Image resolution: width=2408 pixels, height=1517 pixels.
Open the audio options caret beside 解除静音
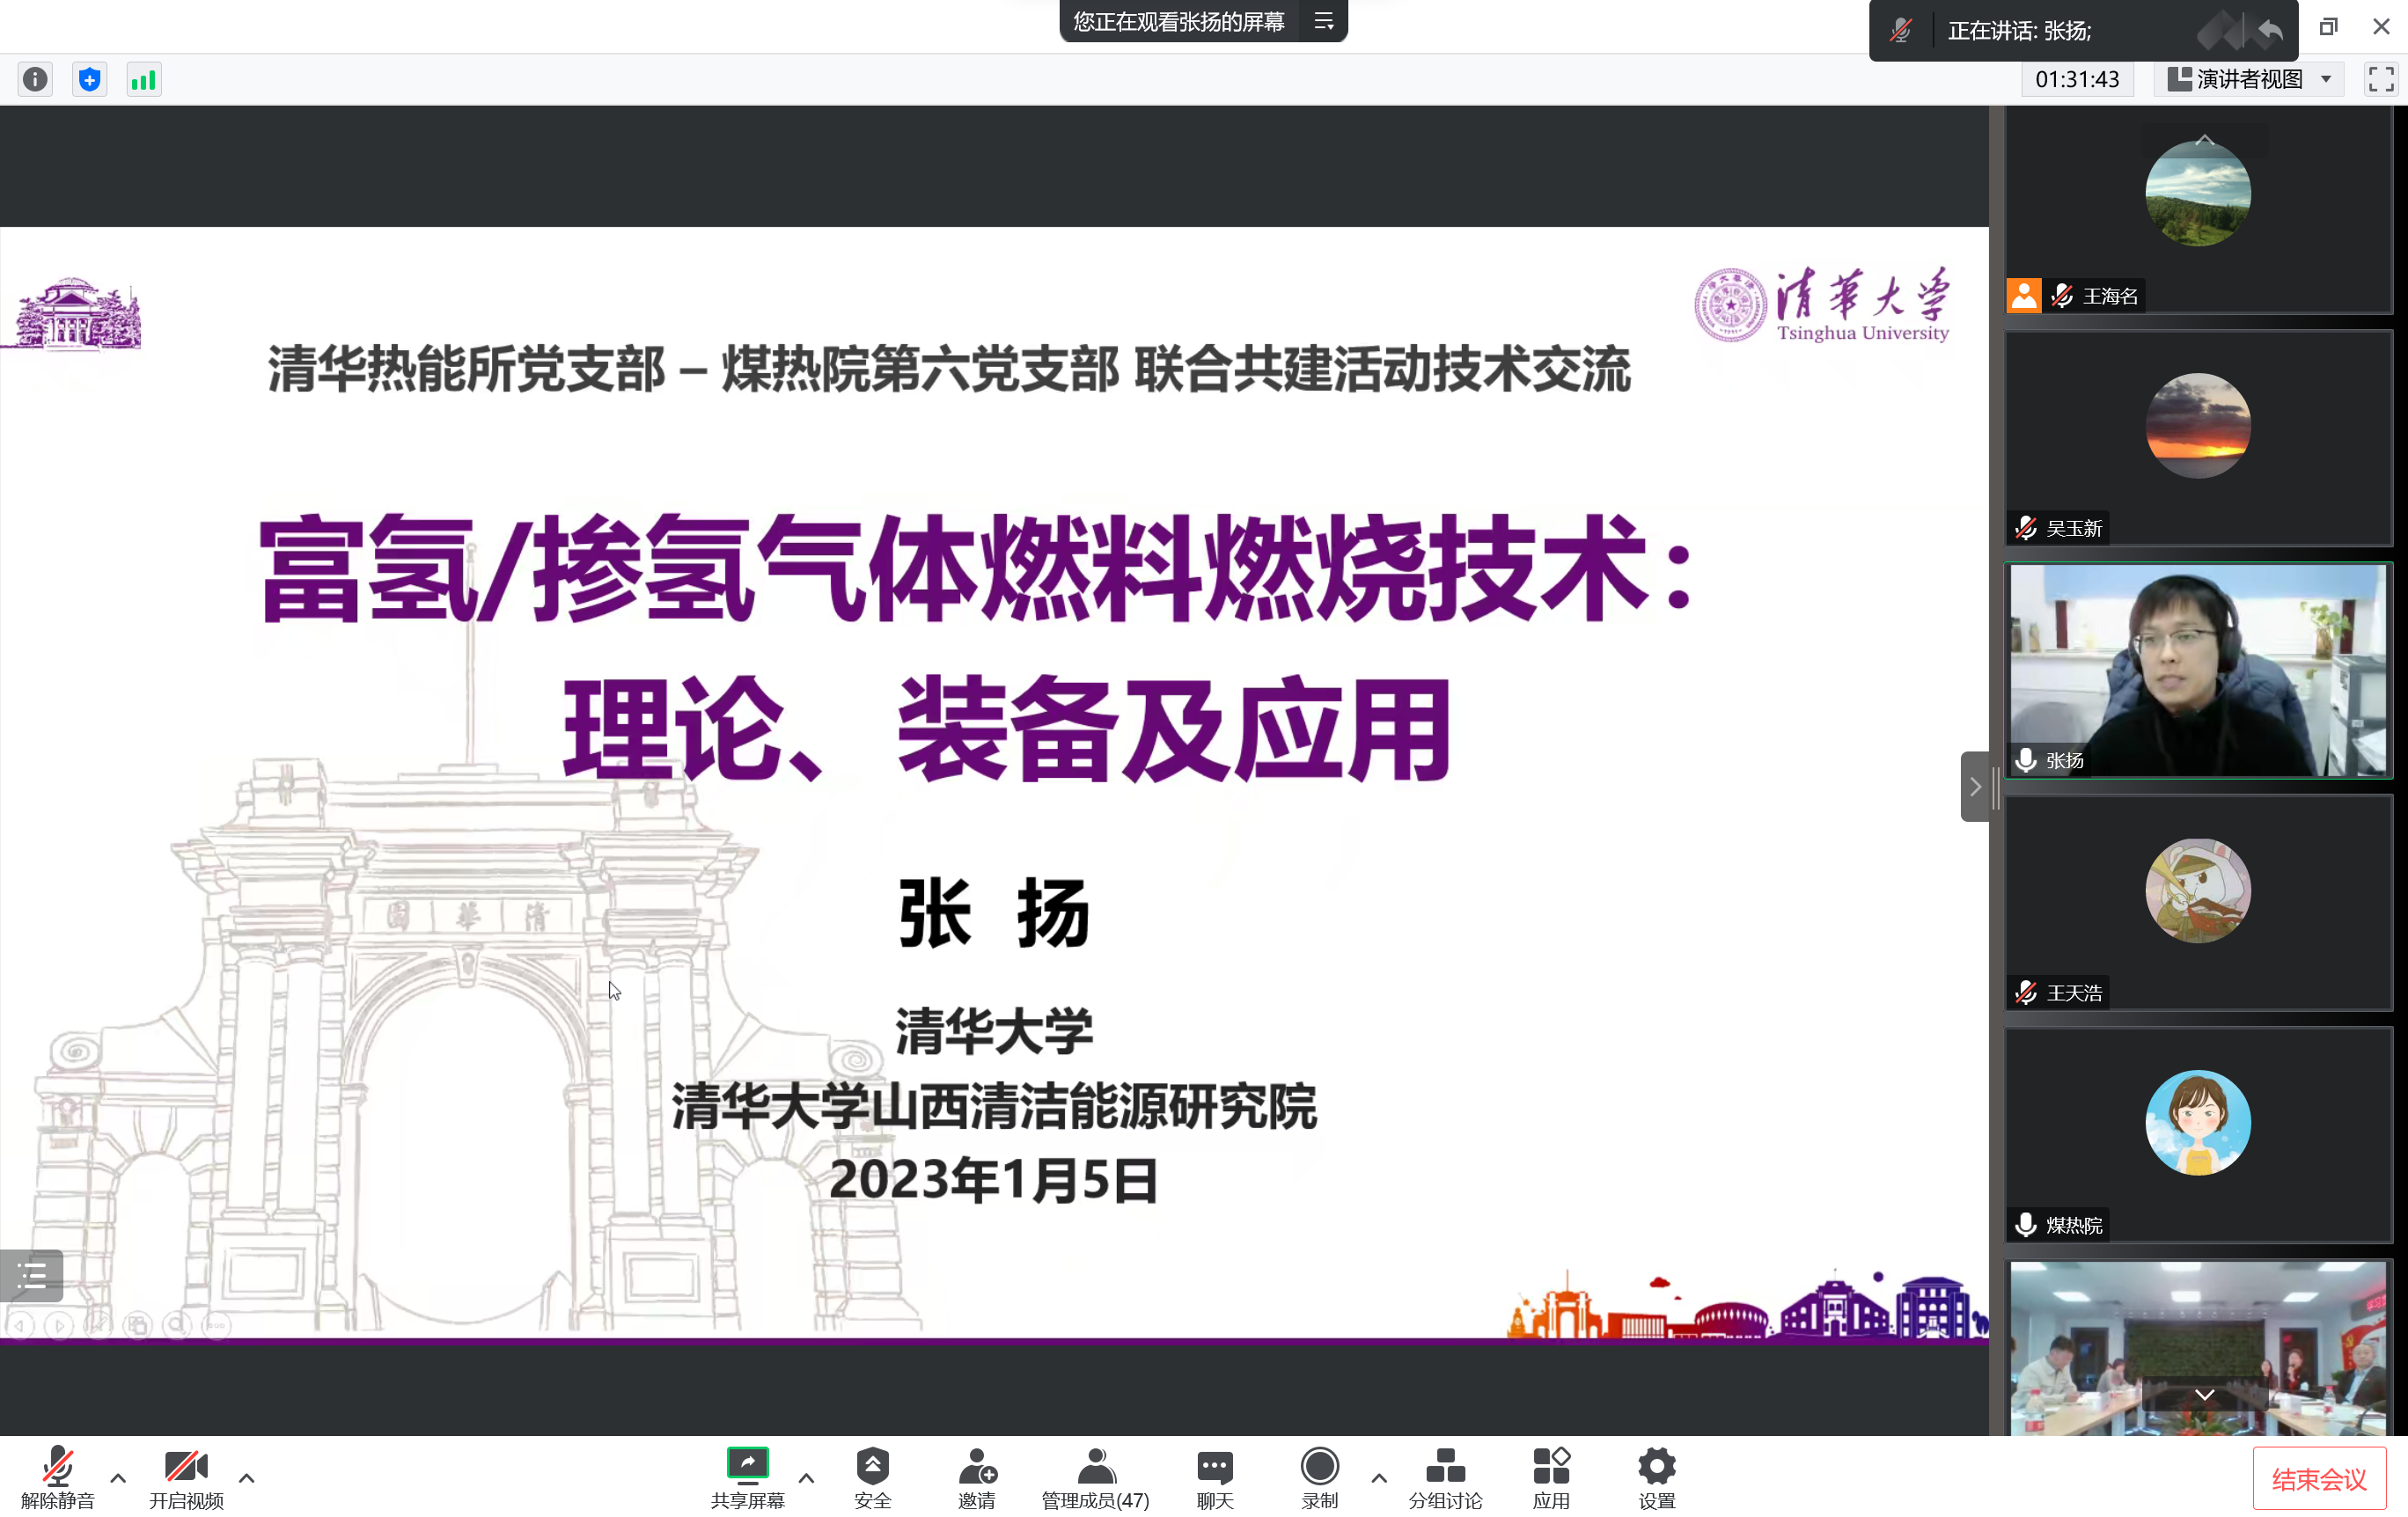click(118, 1477)
